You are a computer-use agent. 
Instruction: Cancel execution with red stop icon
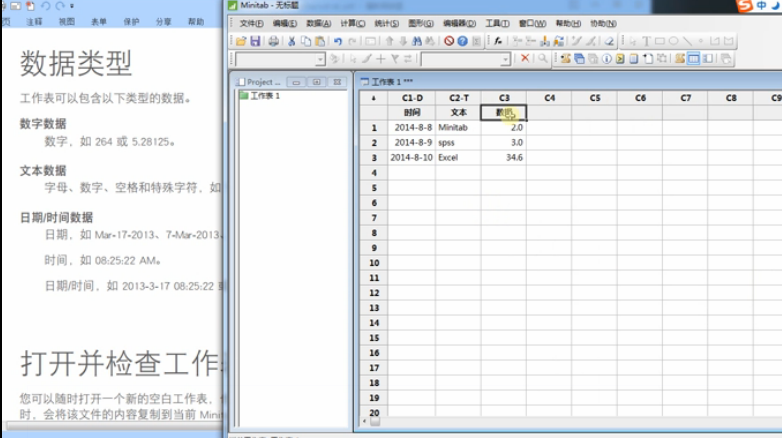(x=449, y=41)
